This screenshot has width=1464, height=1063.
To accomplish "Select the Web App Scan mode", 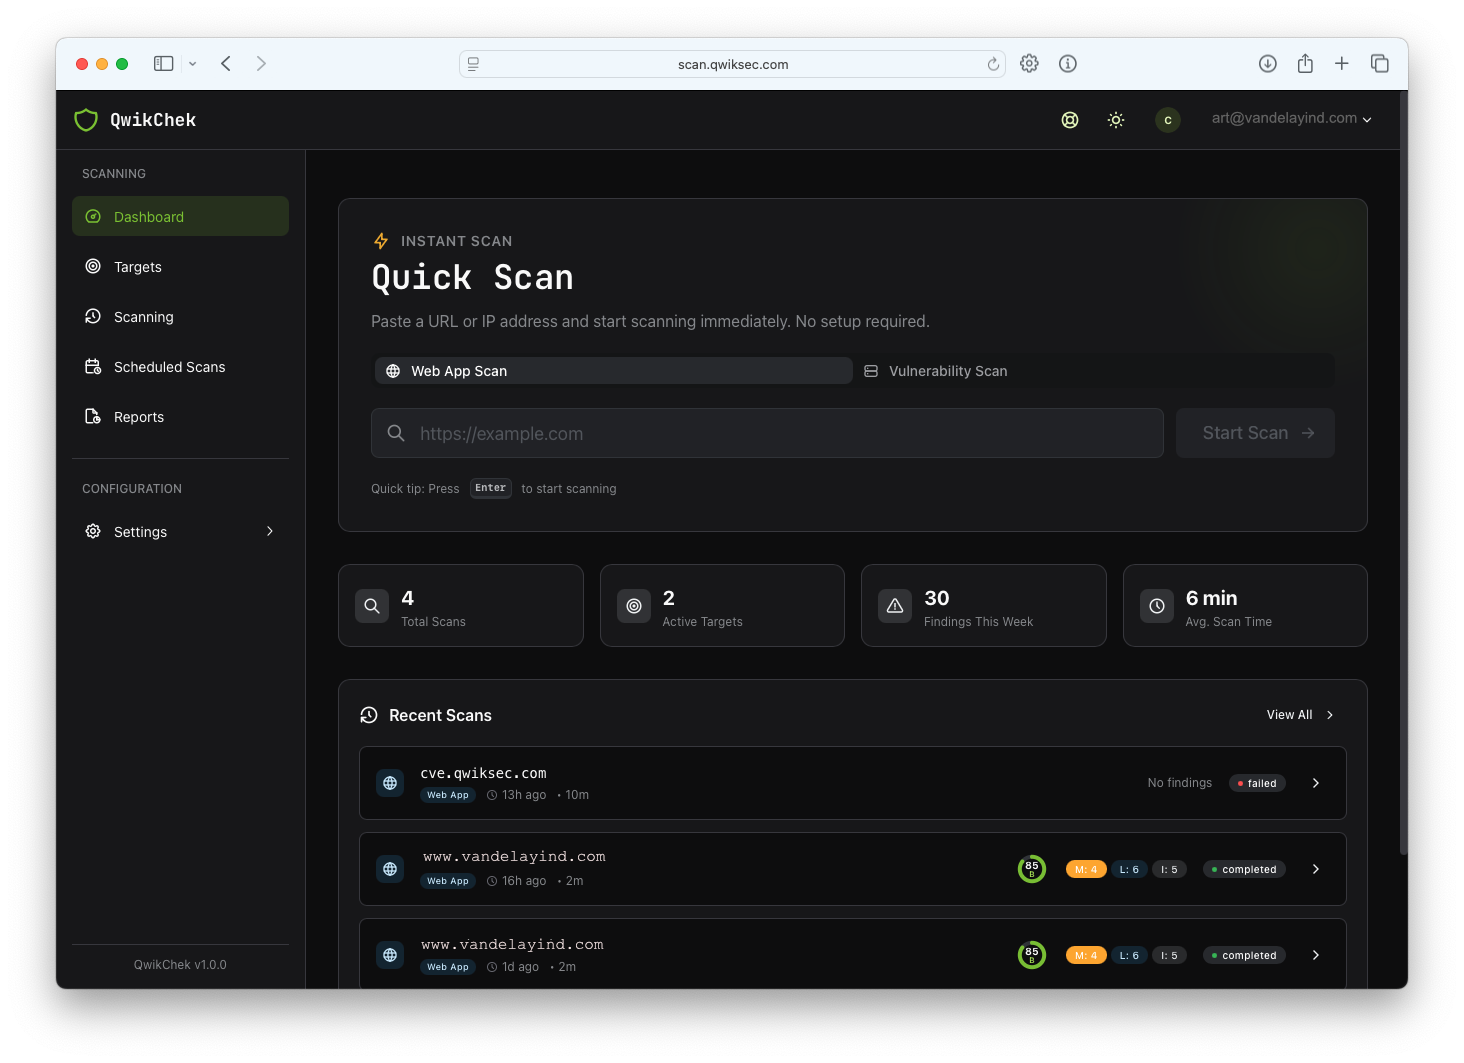I will [613, 371].
